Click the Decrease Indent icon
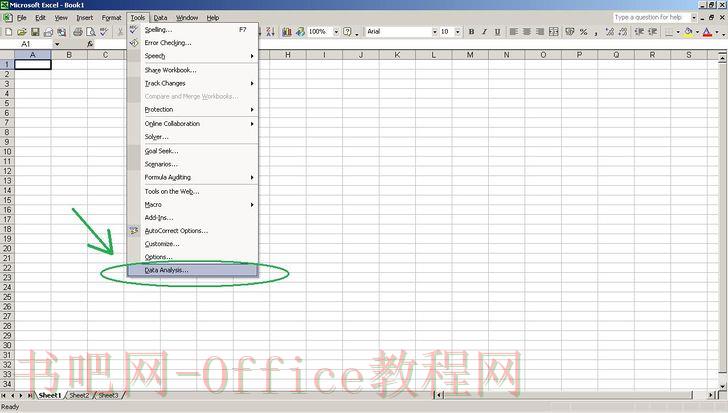Image resolution: width=728 pixels, height=413 pixels. 639,32
